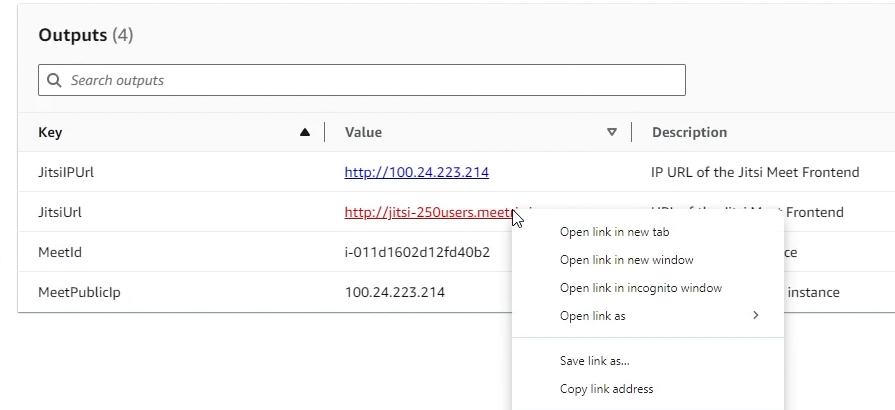Click the Value column sort triangle
The image size is (895, 410).
pyautogui.click(x=612, y=132)
